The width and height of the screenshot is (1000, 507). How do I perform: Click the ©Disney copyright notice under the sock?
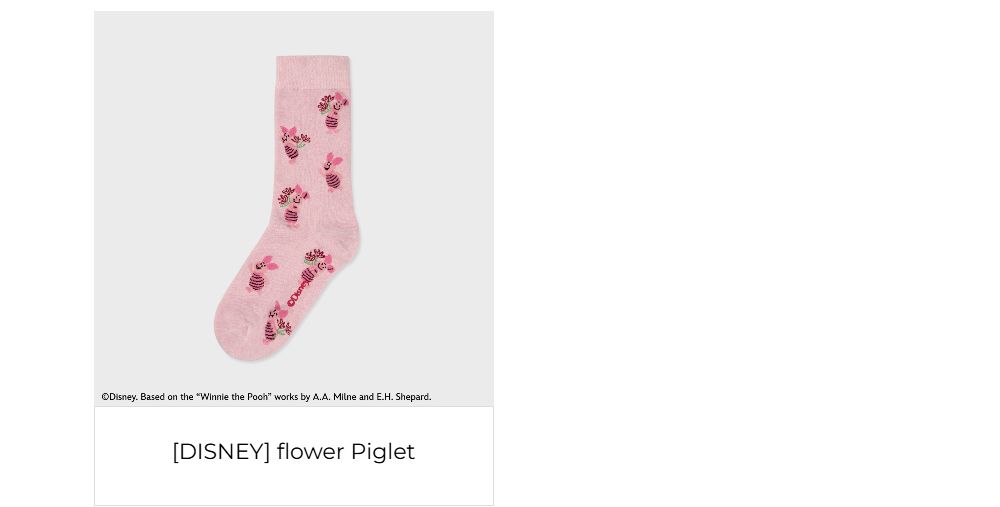[x=266, y=397]
